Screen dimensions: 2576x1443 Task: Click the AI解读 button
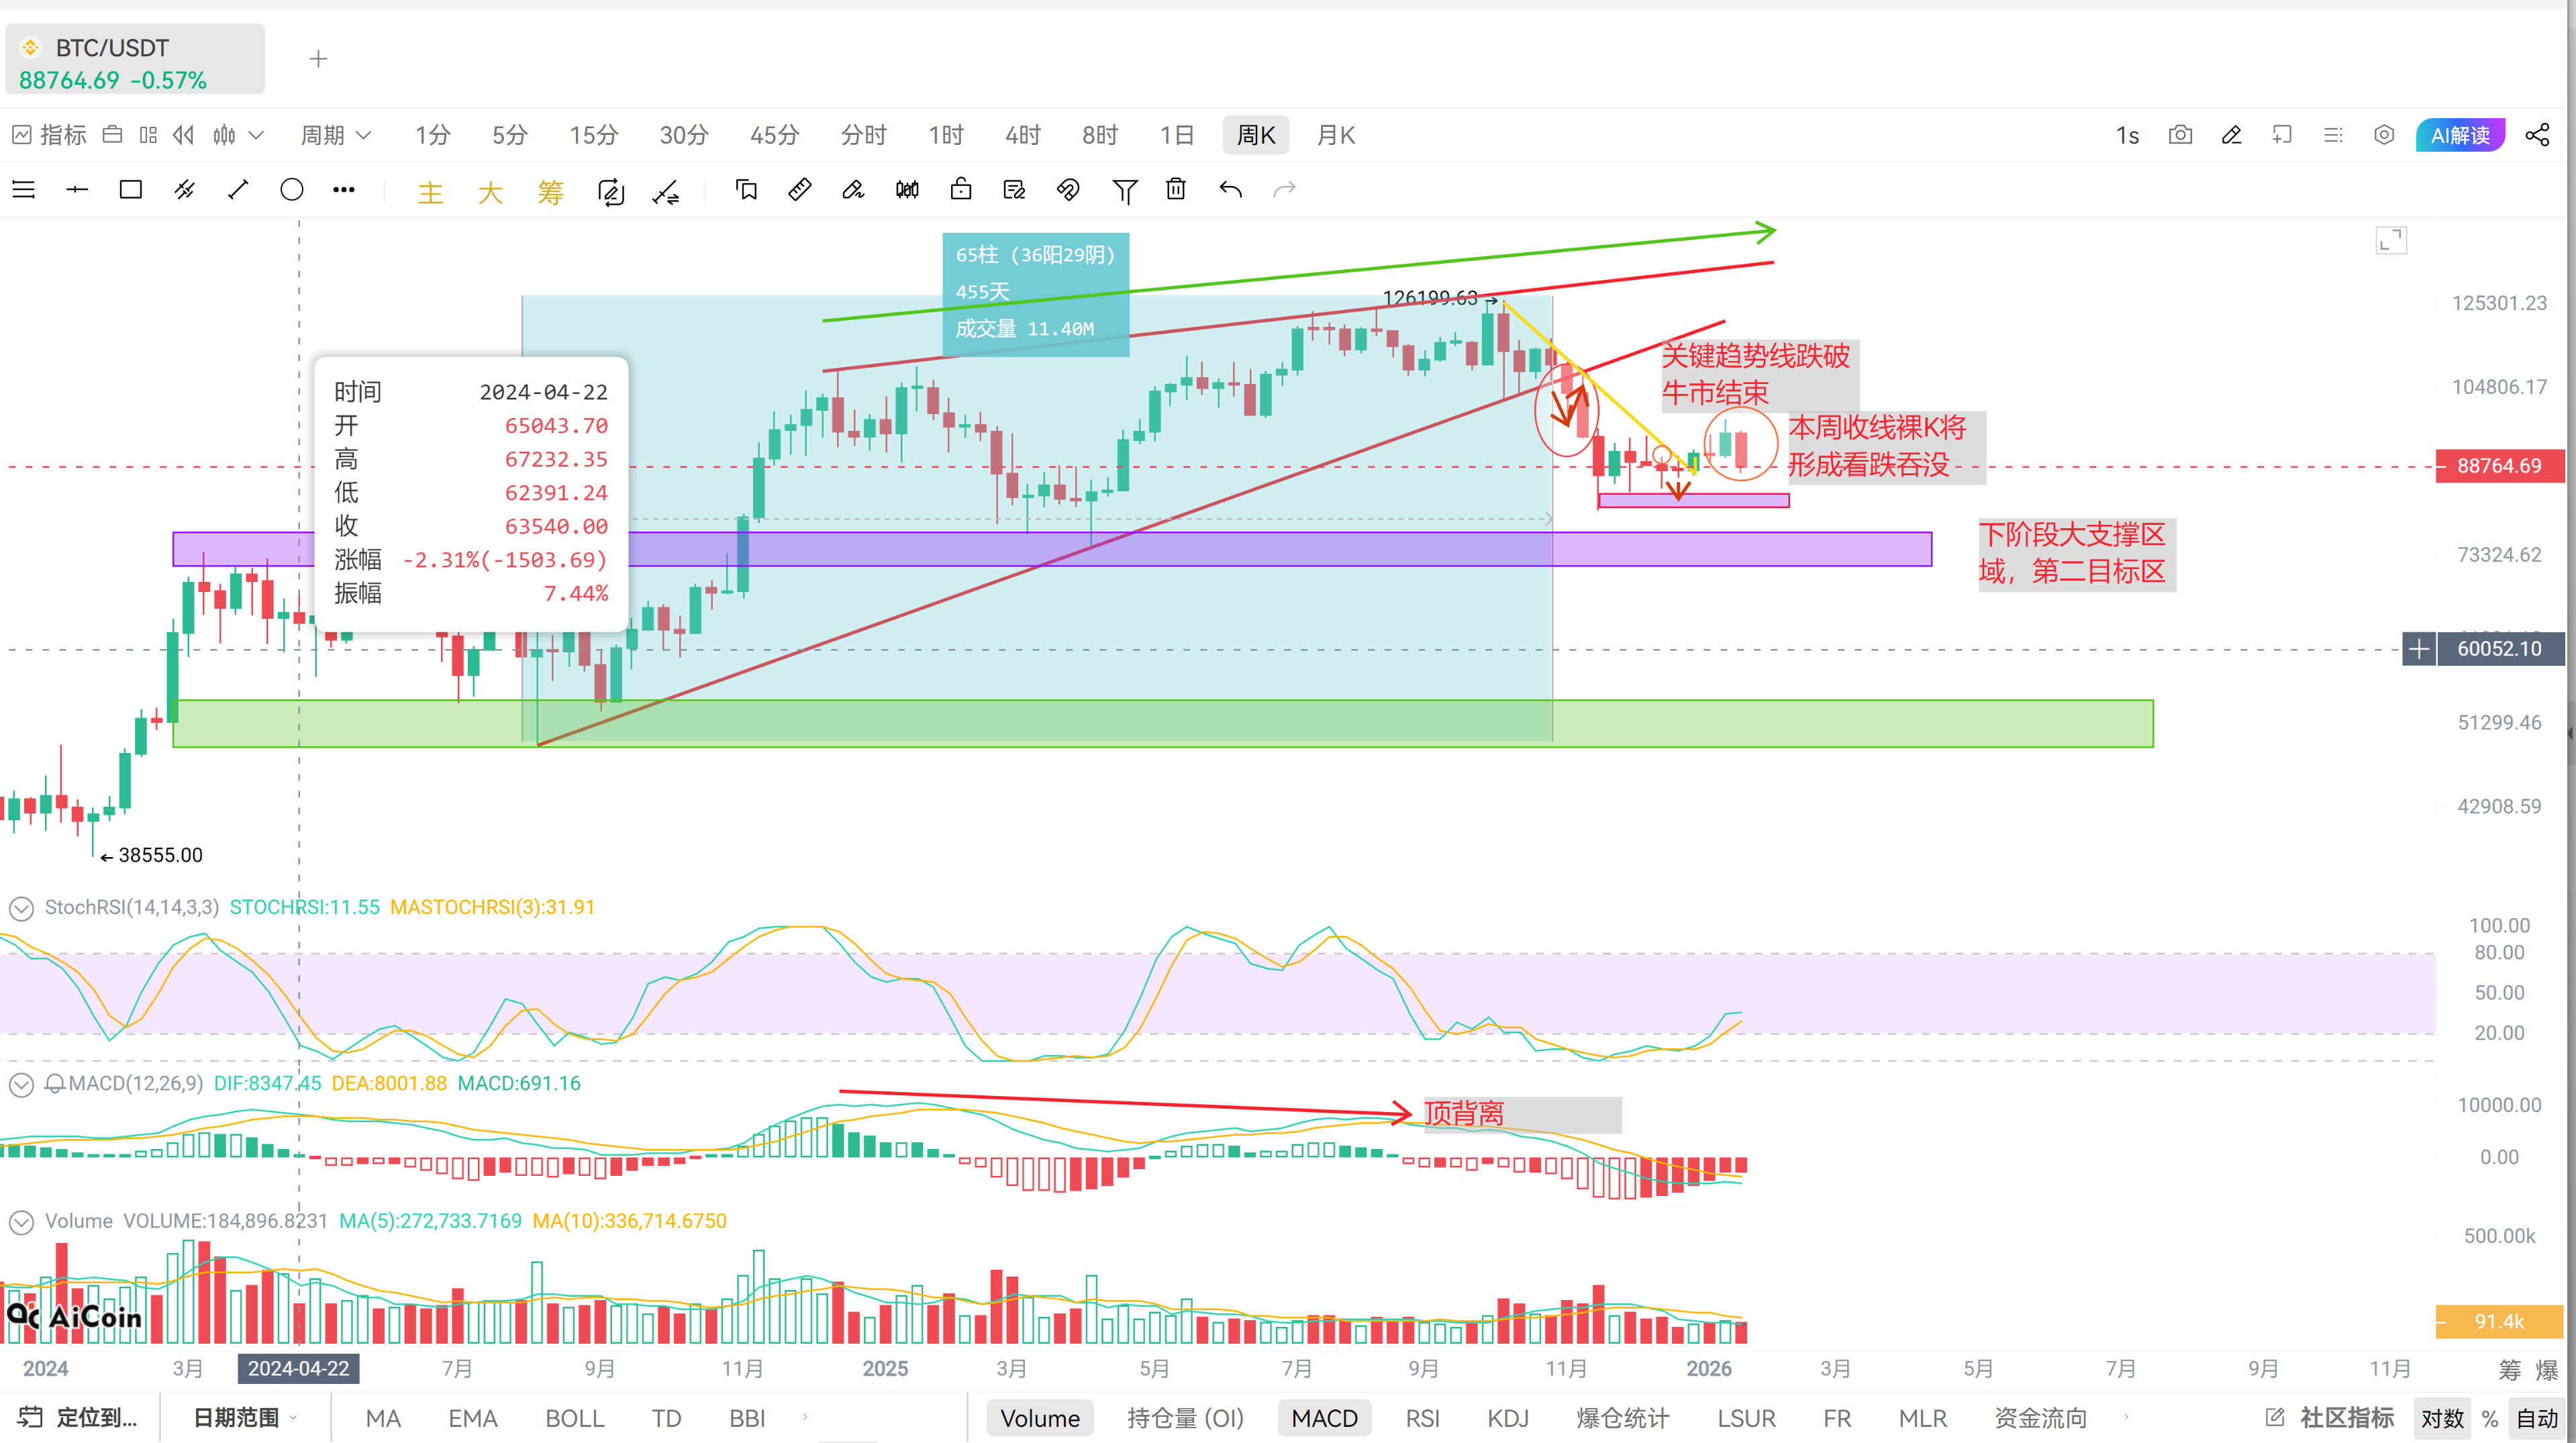click(x=2460, y=135)
